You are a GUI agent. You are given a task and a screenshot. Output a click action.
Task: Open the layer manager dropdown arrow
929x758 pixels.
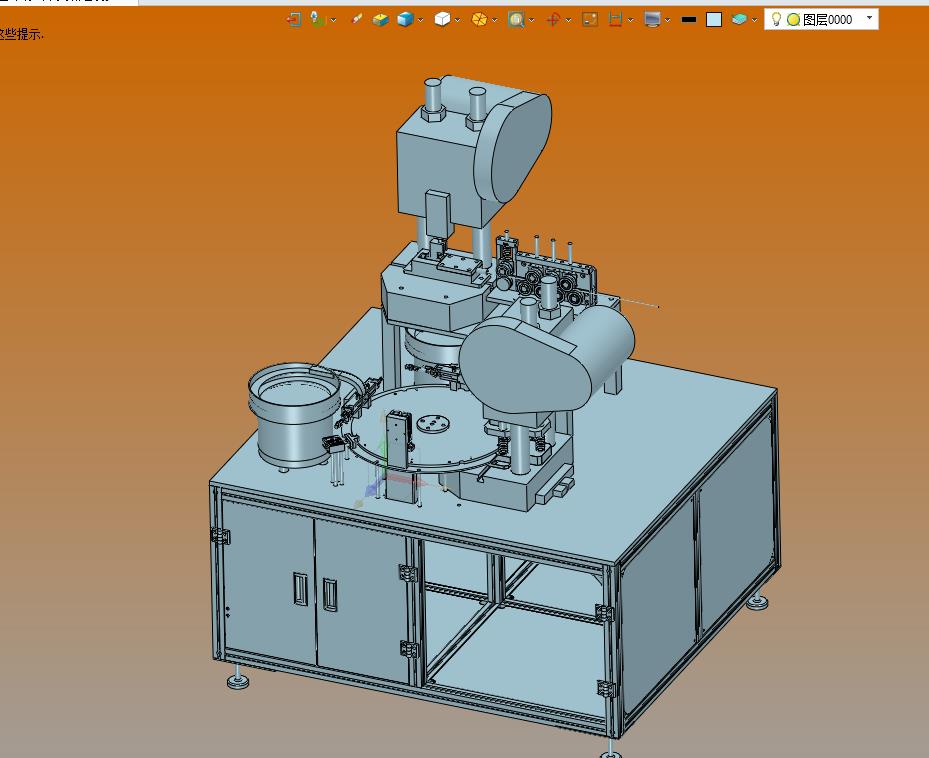click(754, 20)
